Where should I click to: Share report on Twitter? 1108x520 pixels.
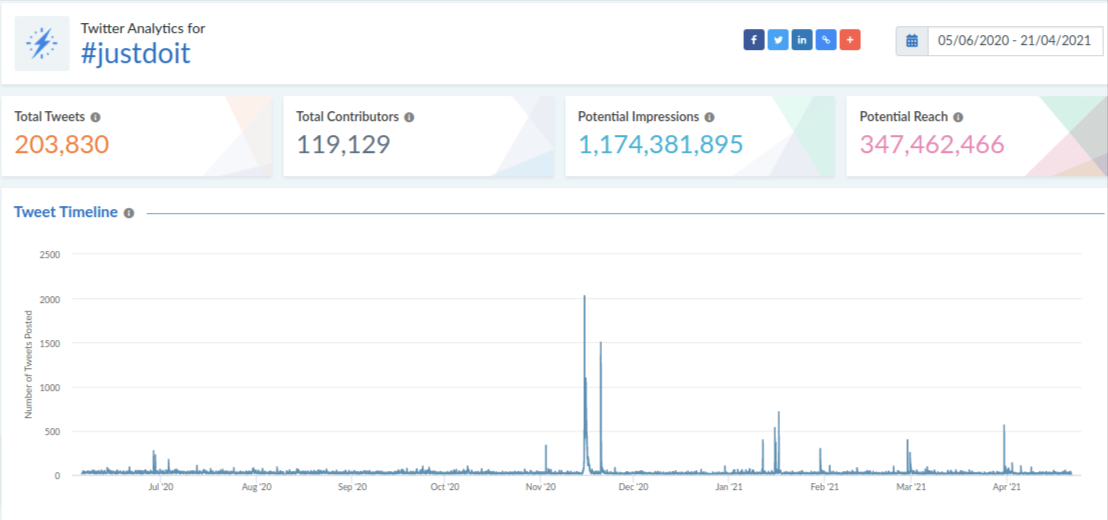pyautogui.click(x=778, y=40)
